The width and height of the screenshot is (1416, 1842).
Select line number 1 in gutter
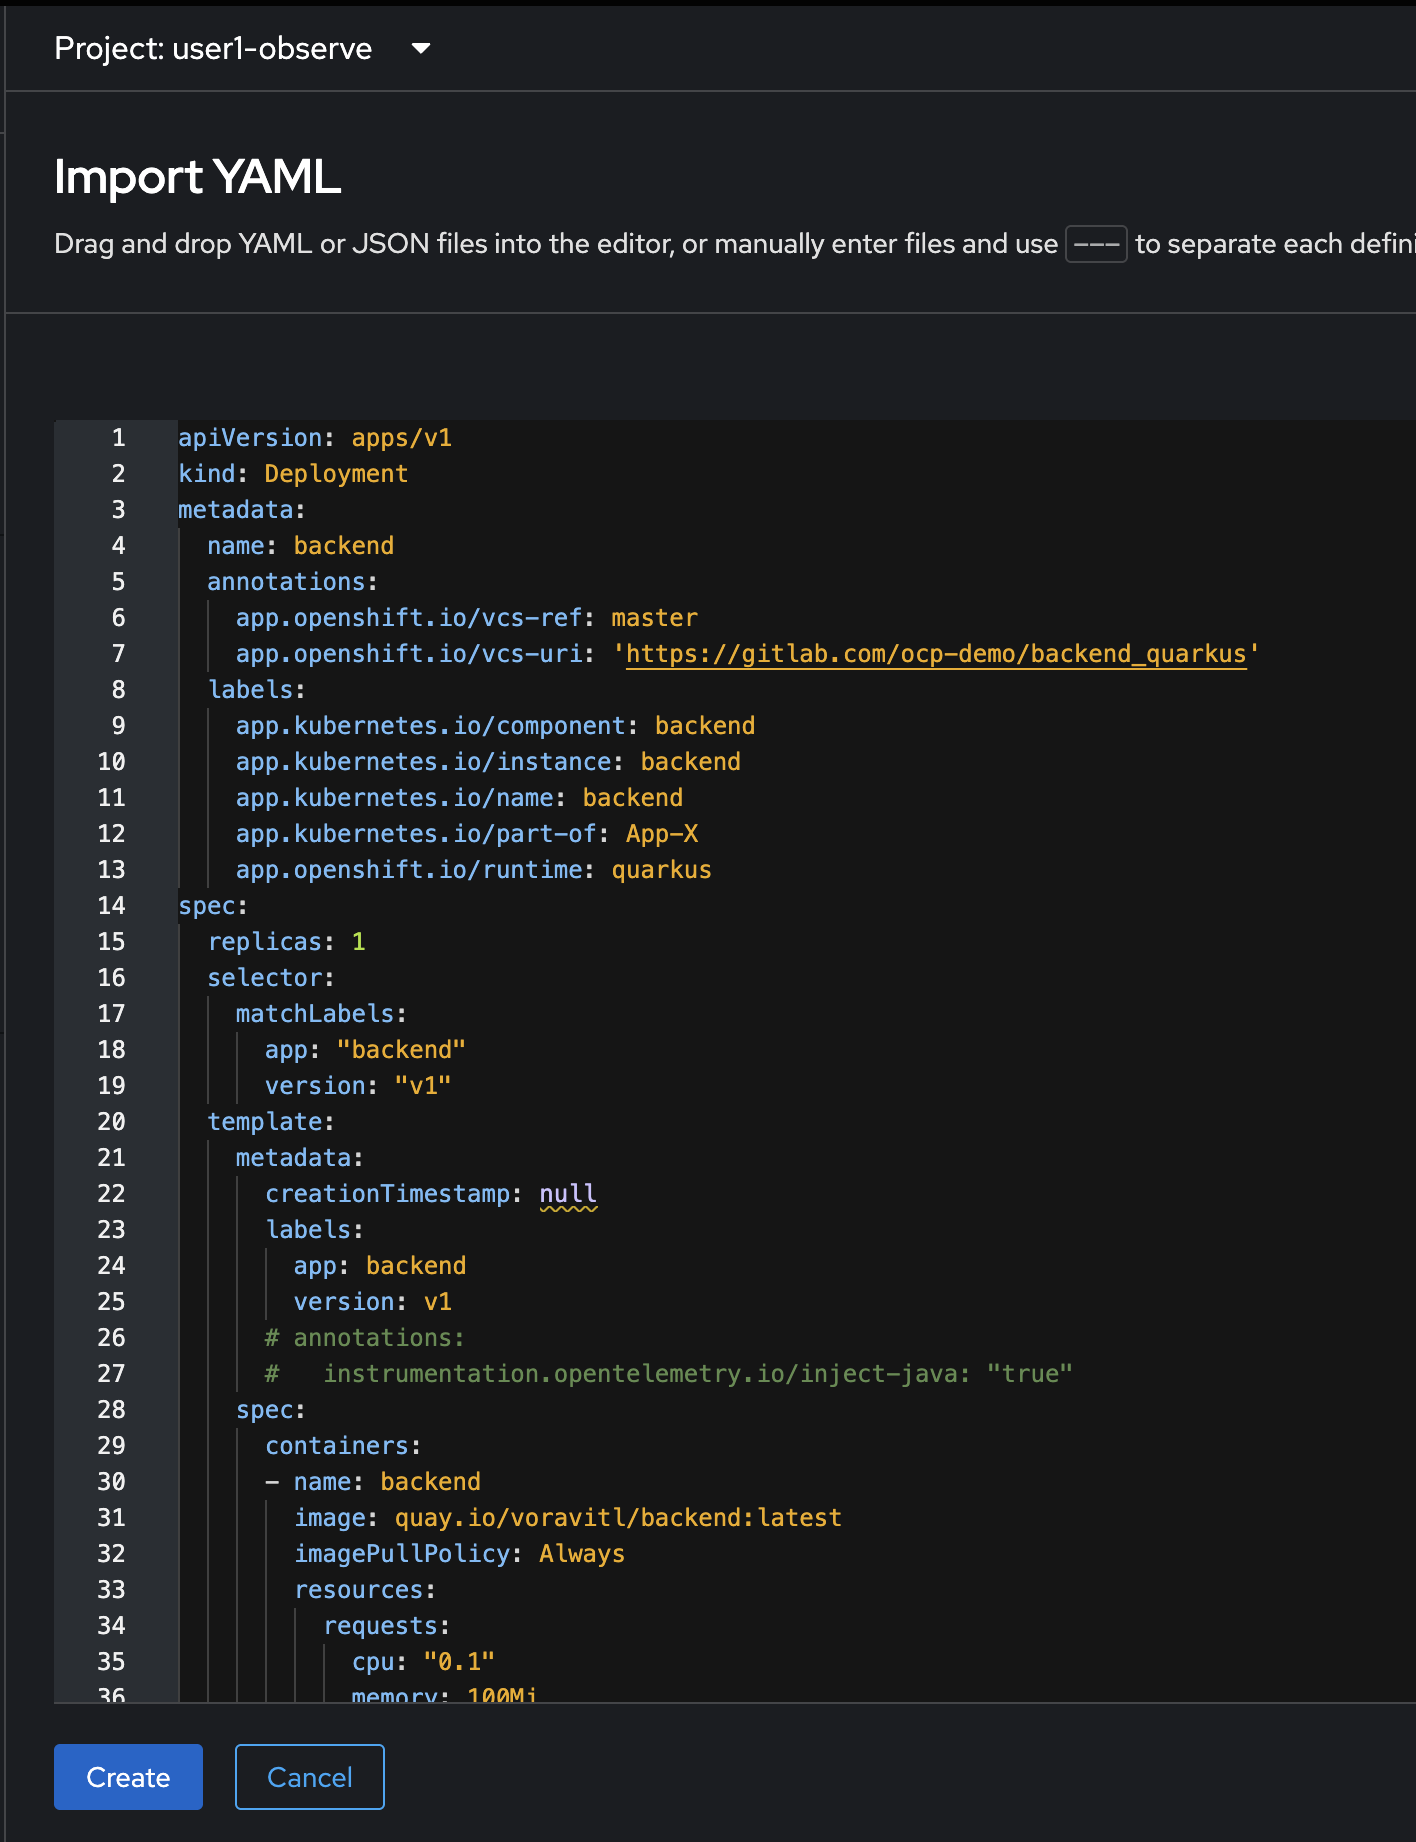click(118, 438)
